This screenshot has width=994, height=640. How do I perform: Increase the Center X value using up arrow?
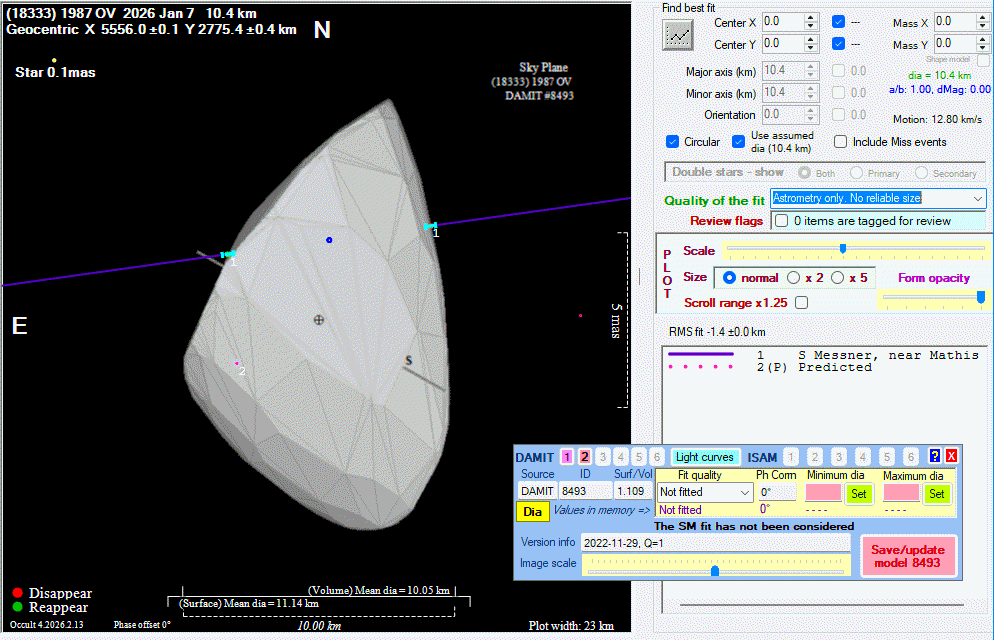point(810,17)
